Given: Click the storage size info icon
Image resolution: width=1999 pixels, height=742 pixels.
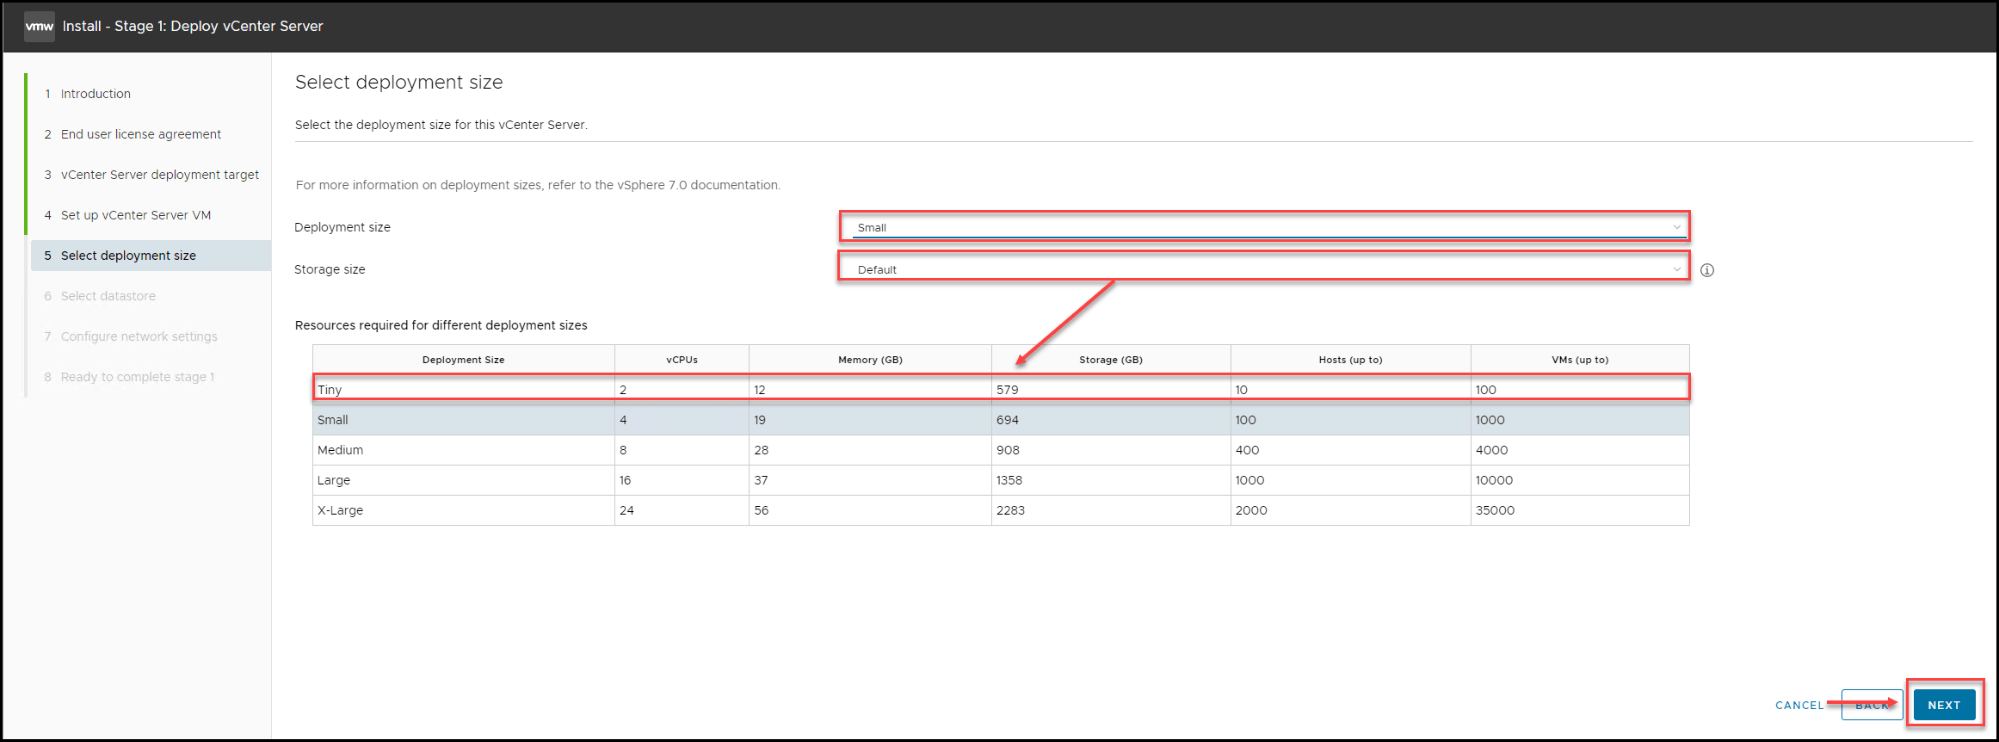Looking at the screenshot, I should 1707,270.
